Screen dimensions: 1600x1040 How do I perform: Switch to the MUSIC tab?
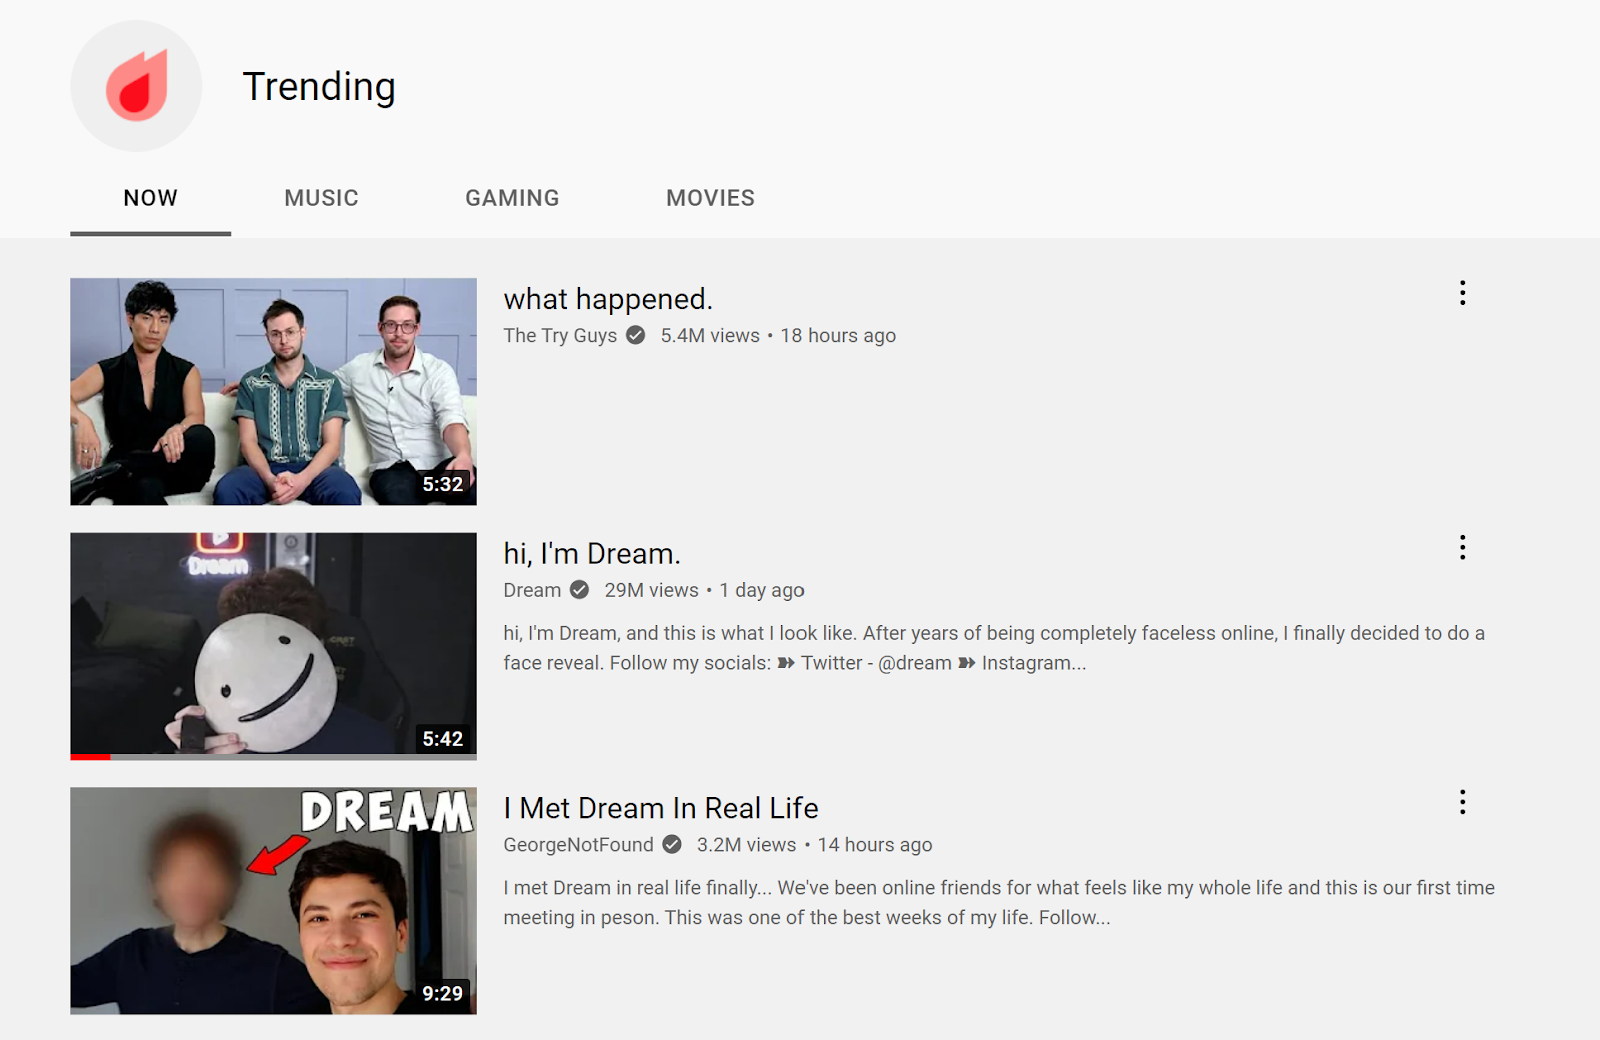321,198
